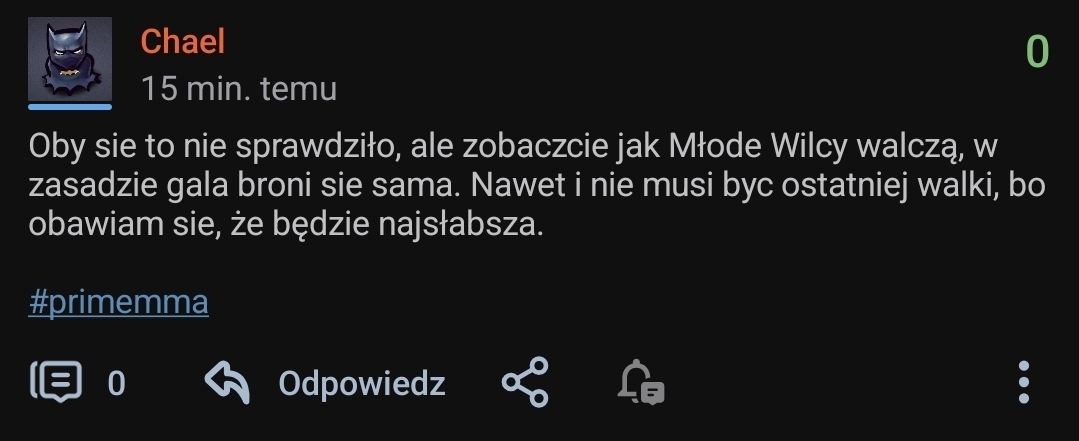
Task: Click the post line starting 'Oby sie to'
Action: 513,147
